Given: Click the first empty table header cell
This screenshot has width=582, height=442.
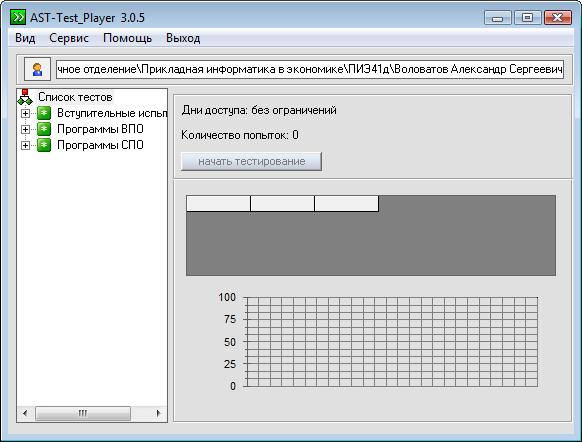Looking at the screenshot, I should (x=218, y=204).
